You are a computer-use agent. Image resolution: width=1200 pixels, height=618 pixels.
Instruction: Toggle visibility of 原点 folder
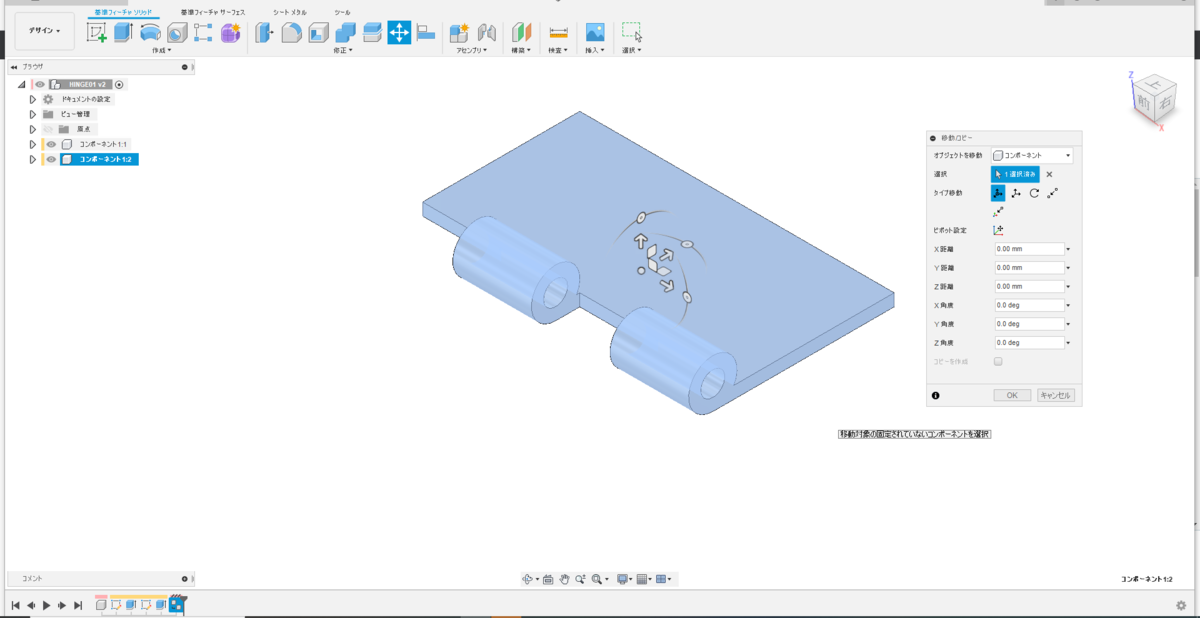pos(47,129)
